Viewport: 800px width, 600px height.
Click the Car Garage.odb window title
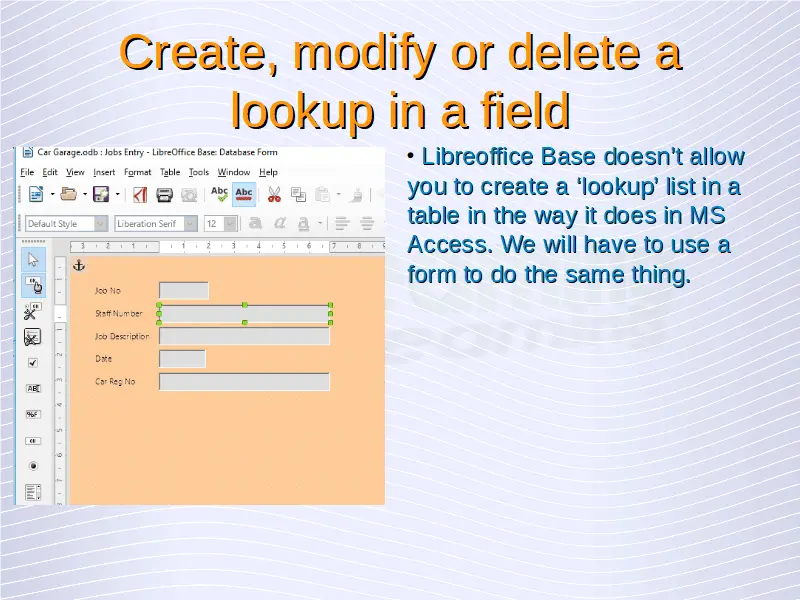[157, 152]
